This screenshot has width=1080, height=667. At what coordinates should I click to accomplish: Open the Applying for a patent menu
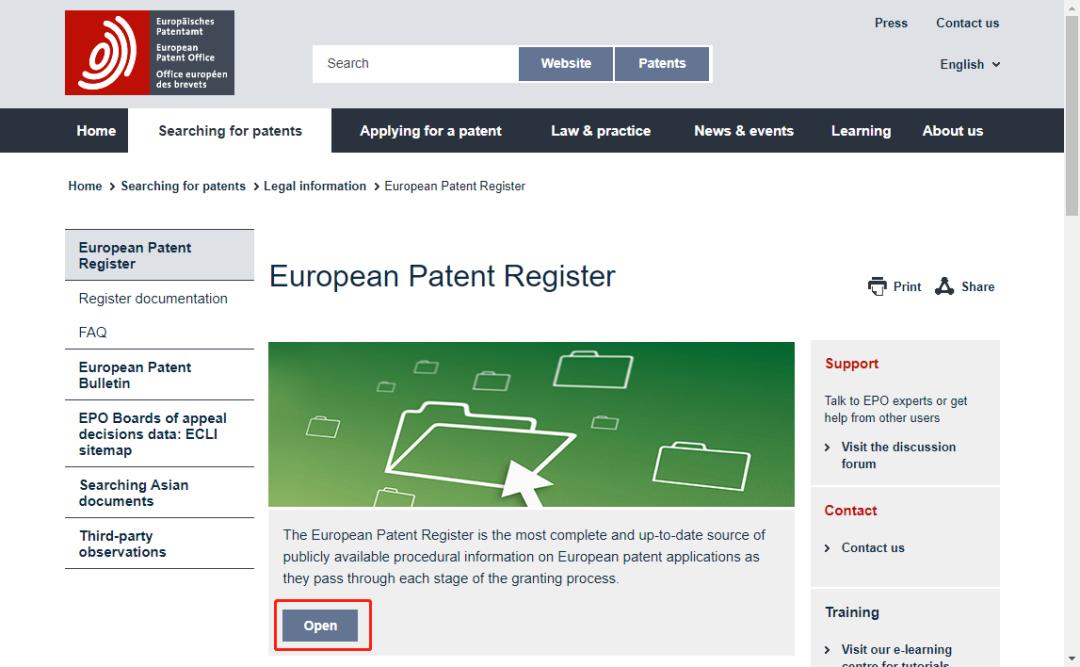[x=430, y=131]
